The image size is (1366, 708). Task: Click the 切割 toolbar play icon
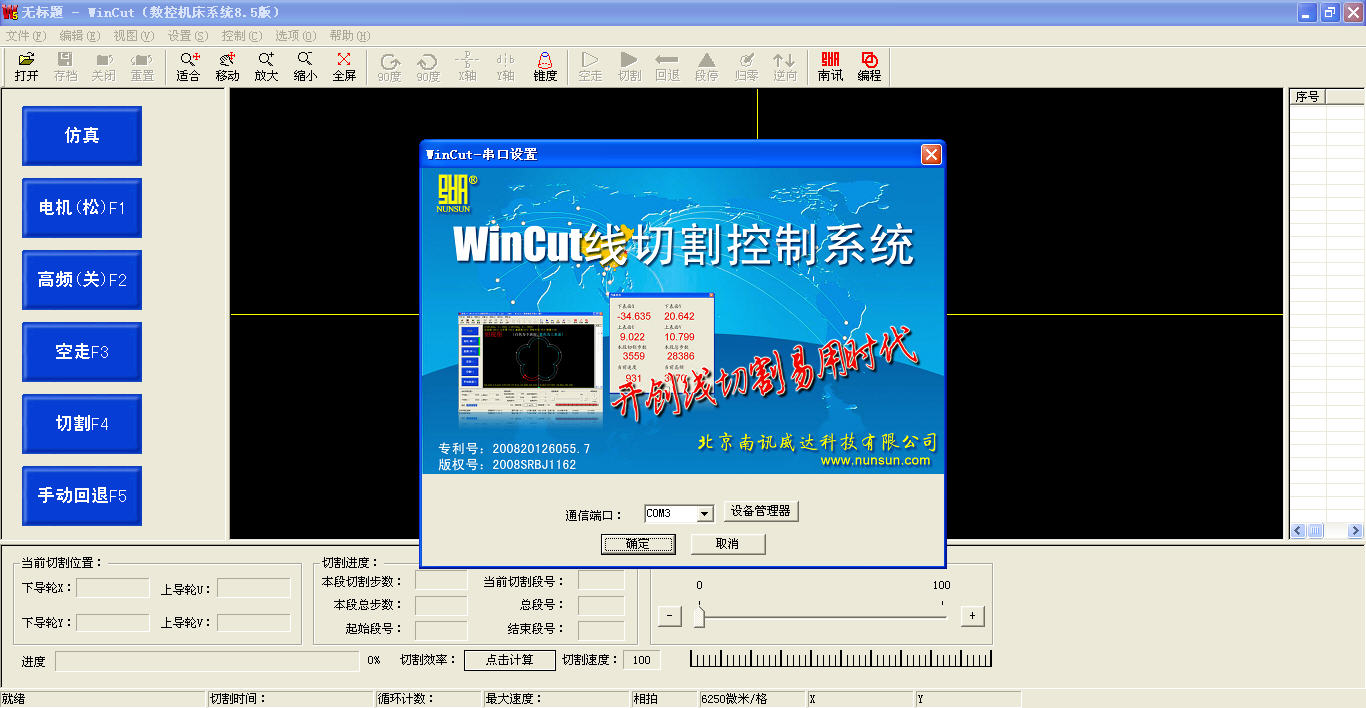tap(629, 67)
